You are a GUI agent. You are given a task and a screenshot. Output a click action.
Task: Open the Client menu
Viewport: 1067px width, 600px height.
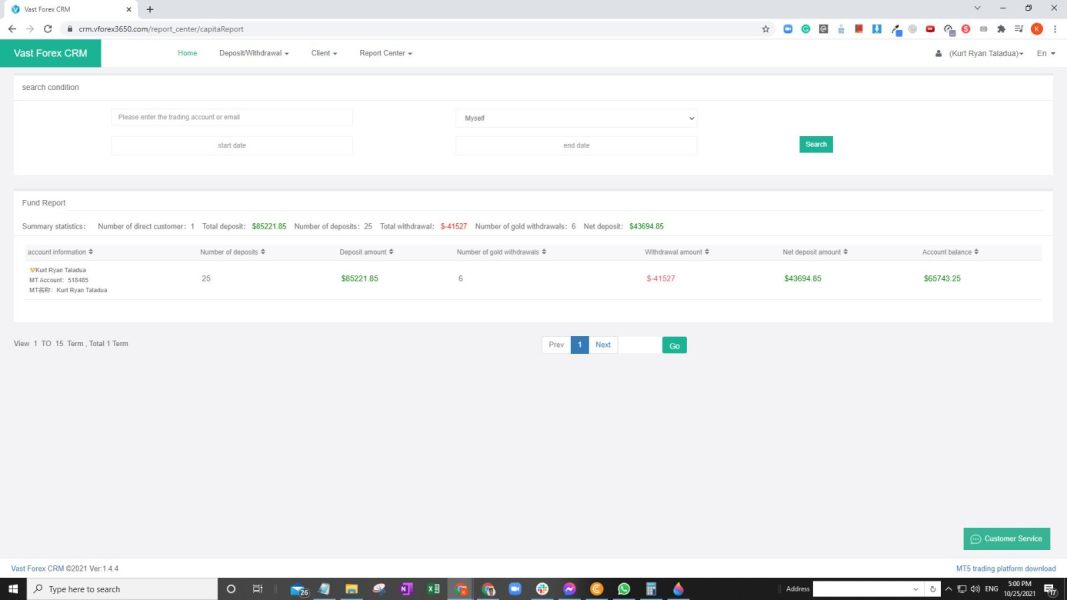[324, 53]
